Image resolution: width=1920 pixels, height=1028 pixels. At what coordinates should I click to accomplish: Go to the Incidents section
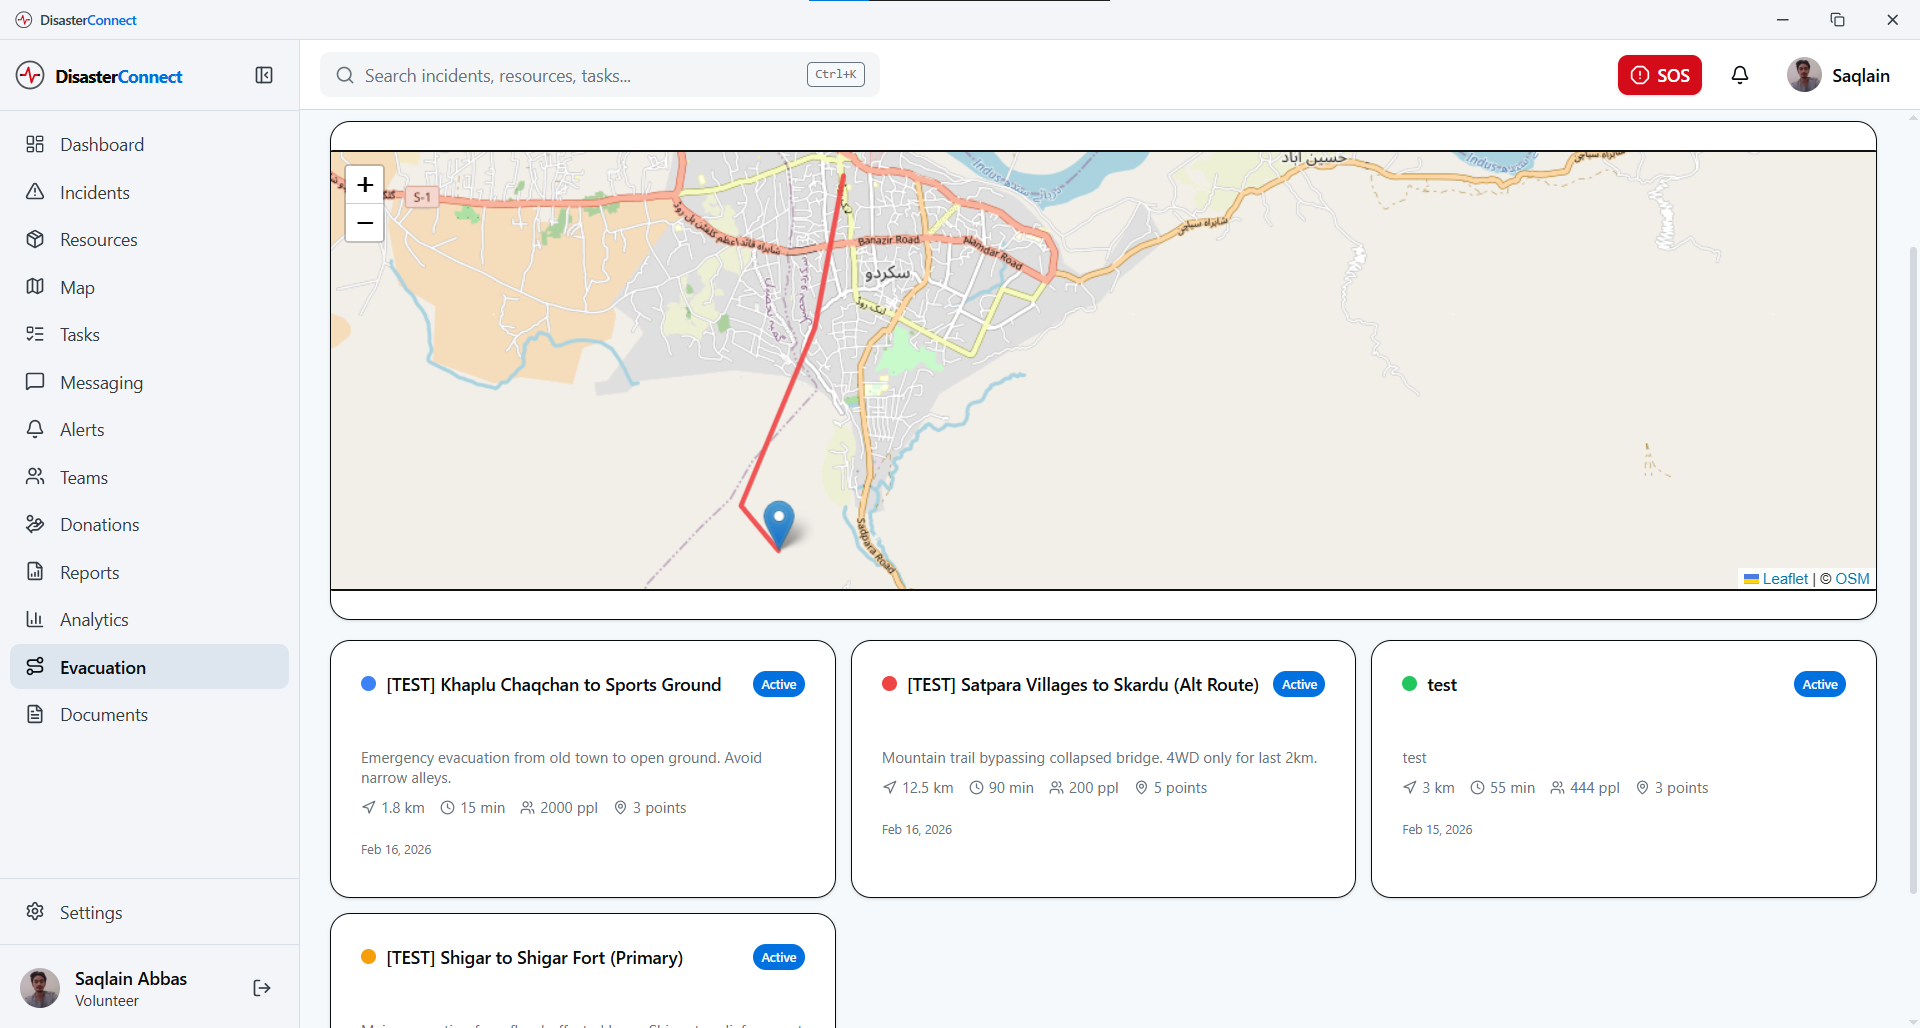tap(95, 193)
